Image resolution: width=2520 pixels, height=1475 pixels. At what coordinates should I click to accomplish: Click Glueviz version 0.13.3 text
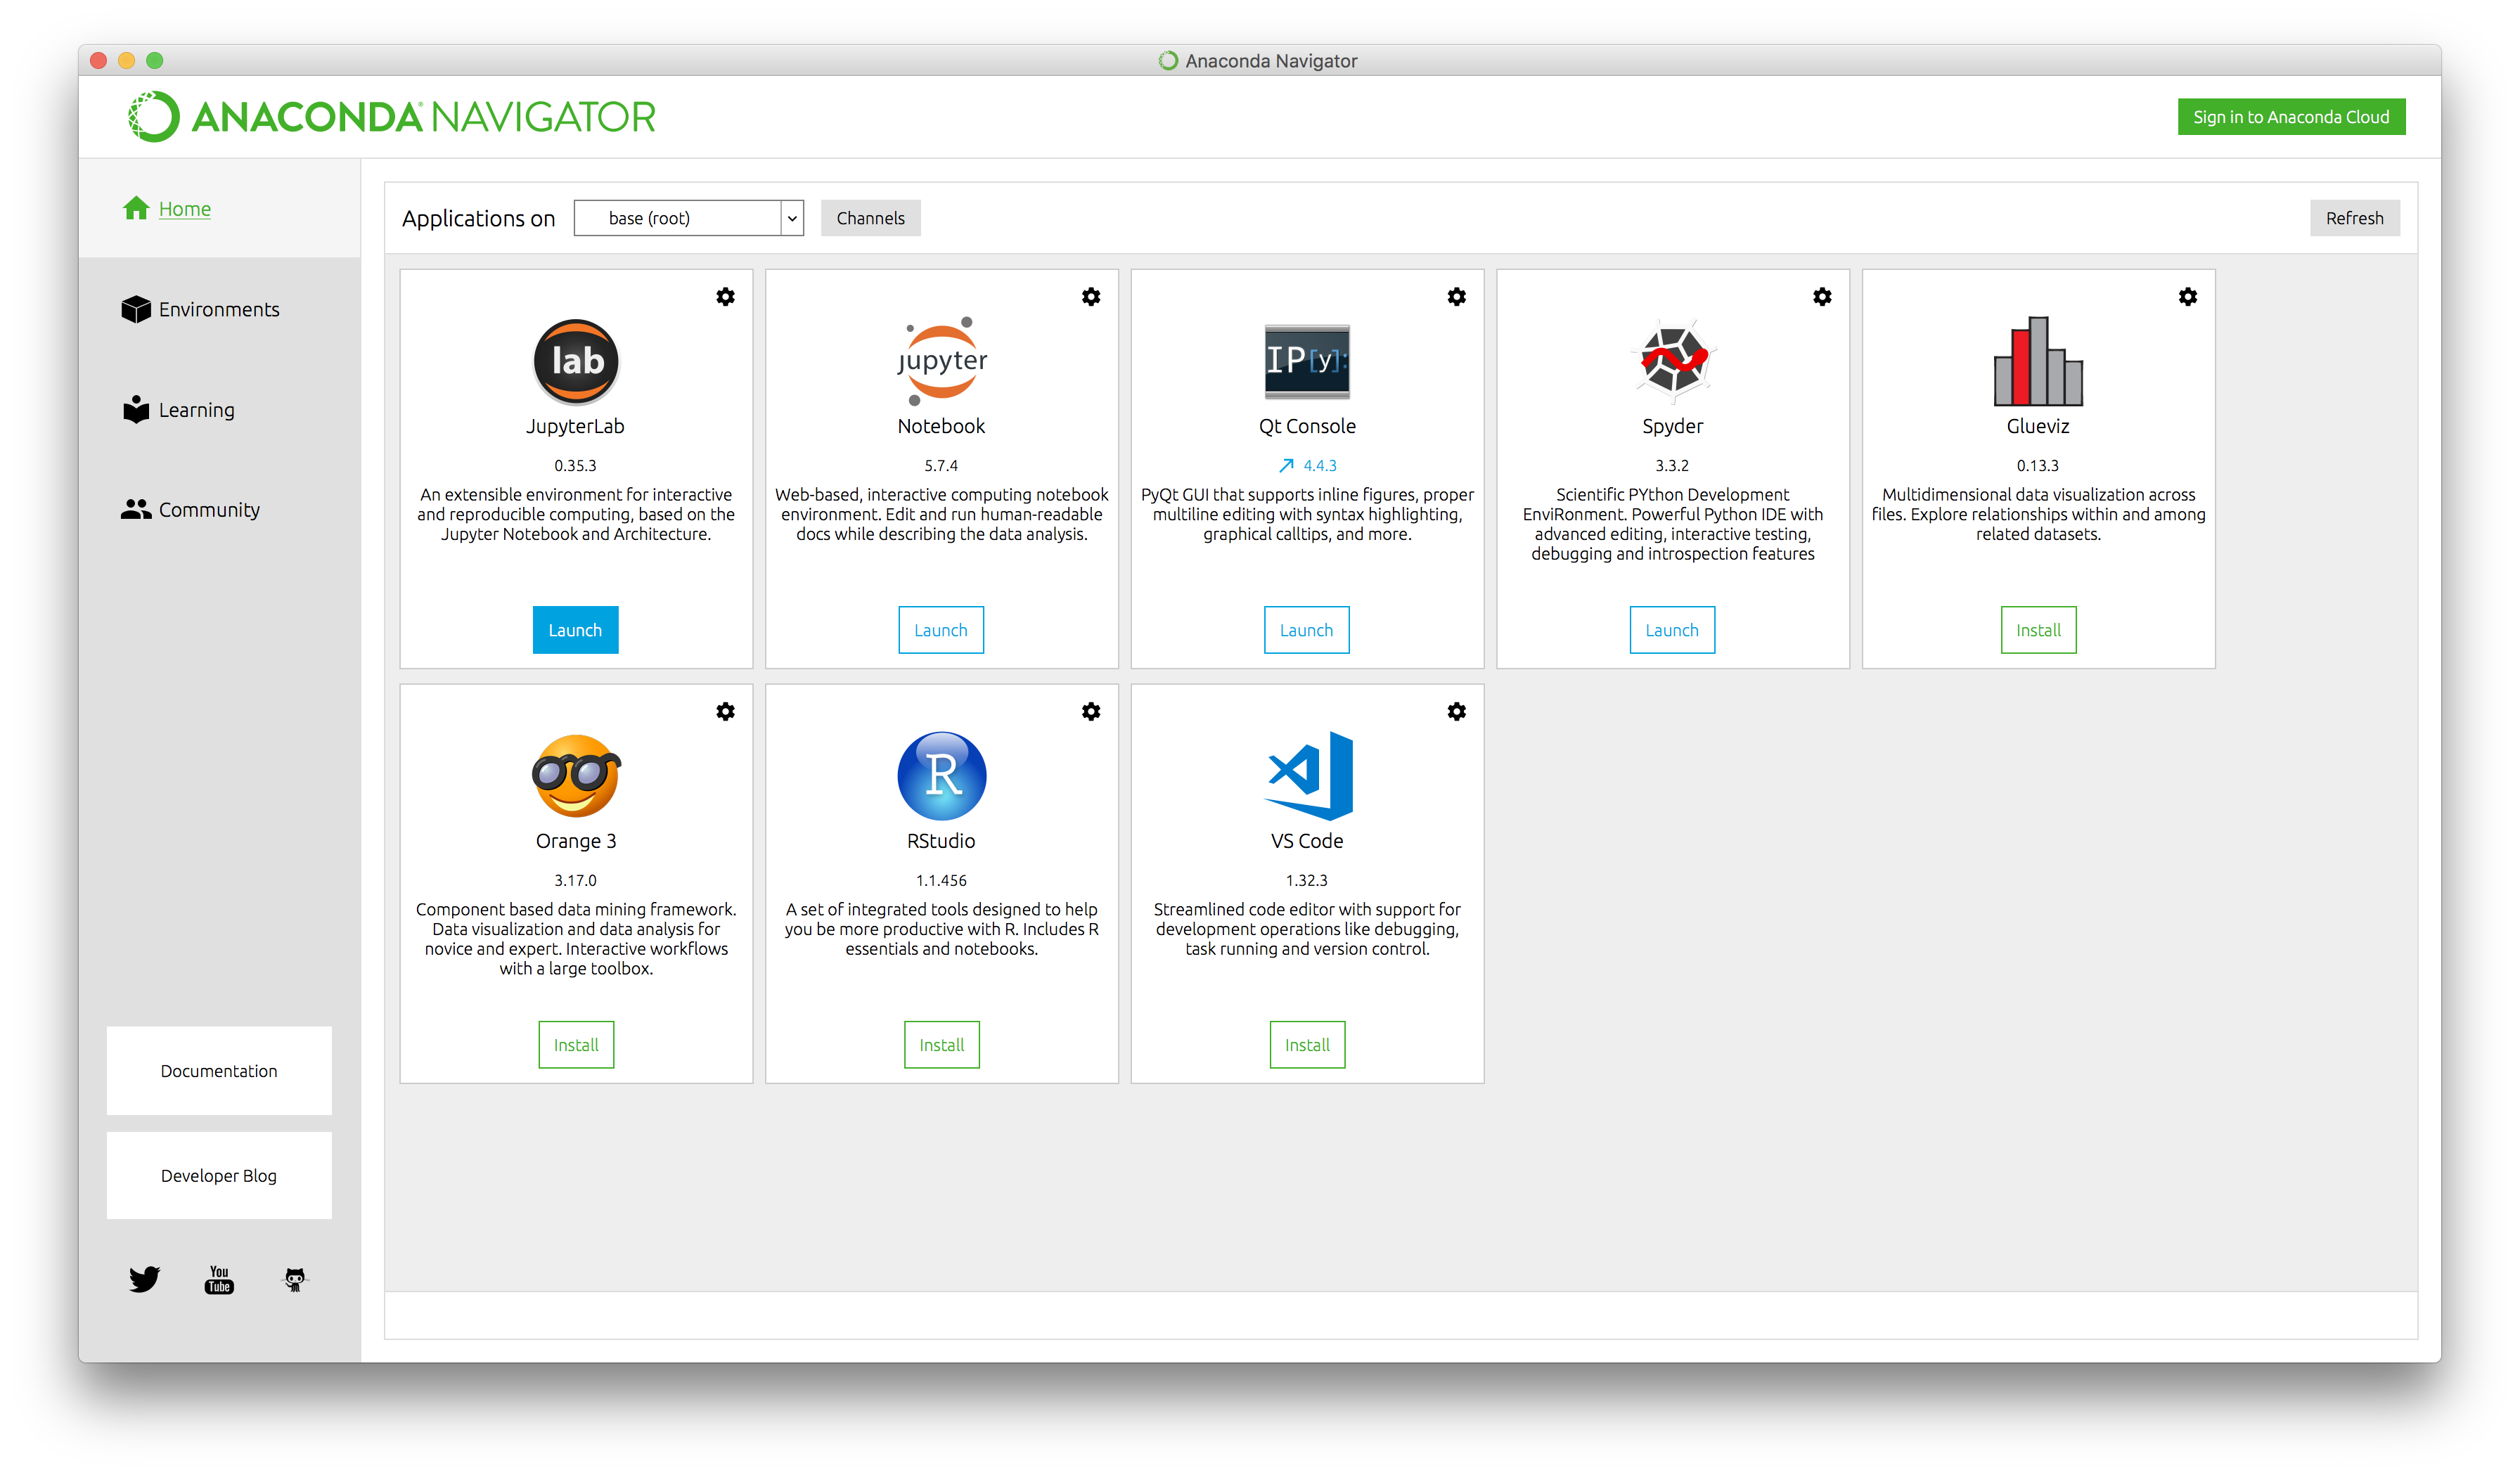[x=2038, y=466]
